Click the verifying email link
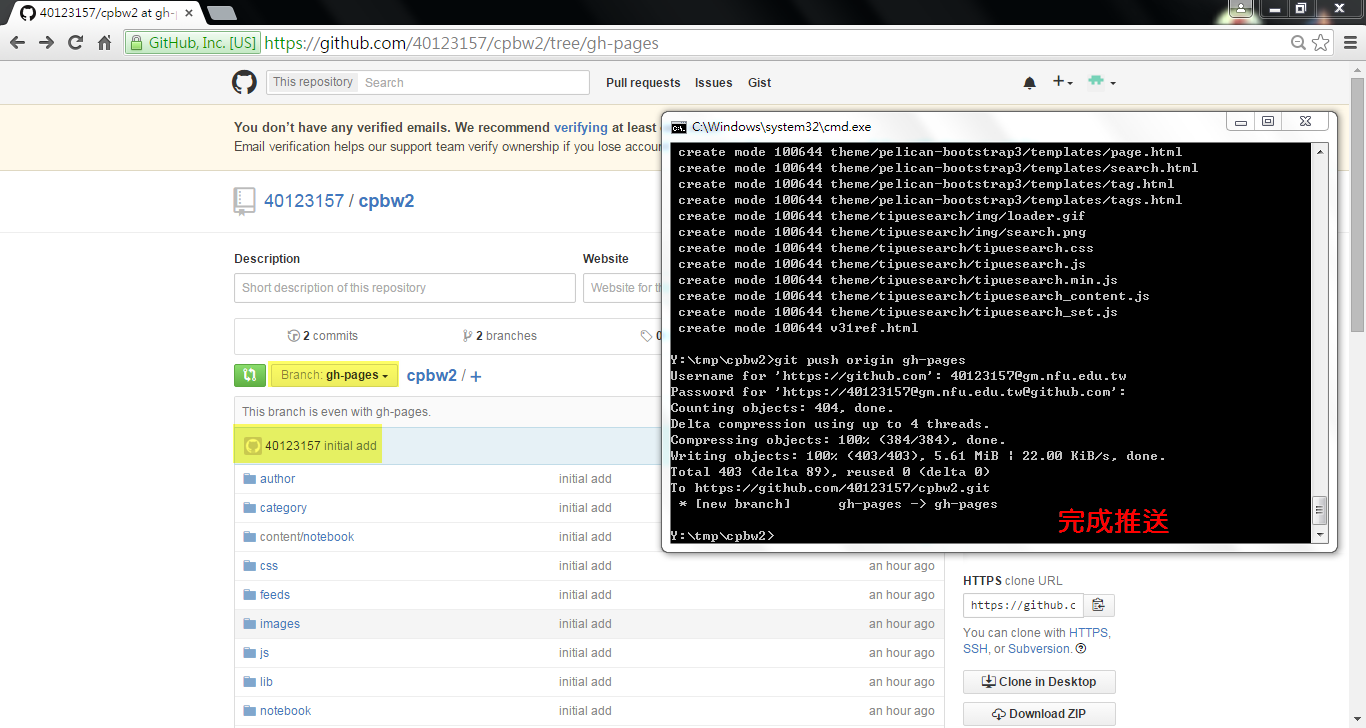Image resolution: width=1366 pixels, height=728 pixels. click(581, 128)
